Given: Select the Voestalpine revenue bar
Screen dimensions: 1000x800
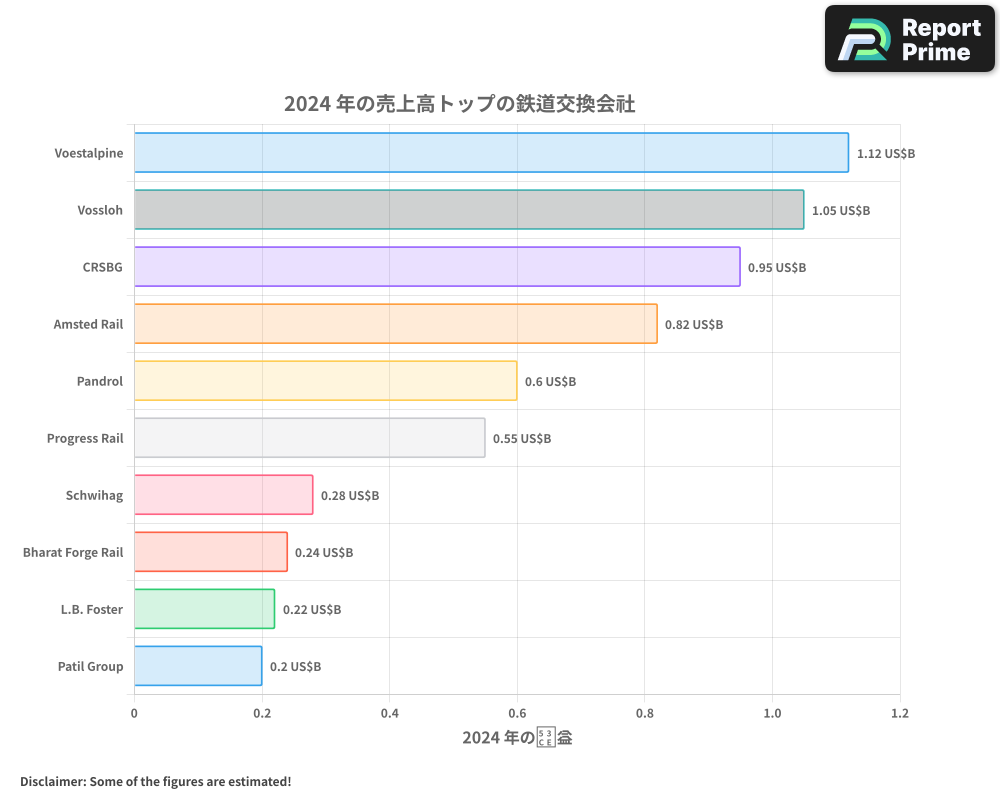Looking at the screenshot, I should click(x=490, y=153).
